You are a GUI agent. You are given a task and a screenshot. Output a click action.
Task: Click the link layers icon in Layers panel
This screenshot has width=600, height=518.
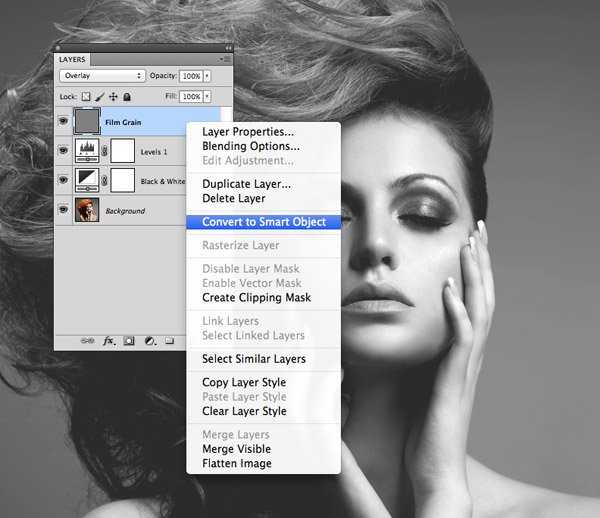[89, 340]
